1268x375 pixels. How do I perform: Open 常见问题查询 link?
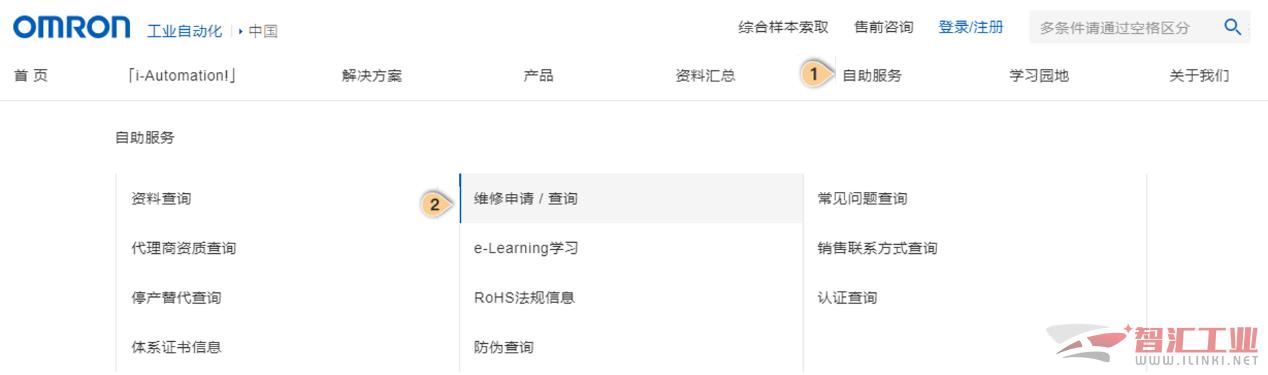coord(862,199)
